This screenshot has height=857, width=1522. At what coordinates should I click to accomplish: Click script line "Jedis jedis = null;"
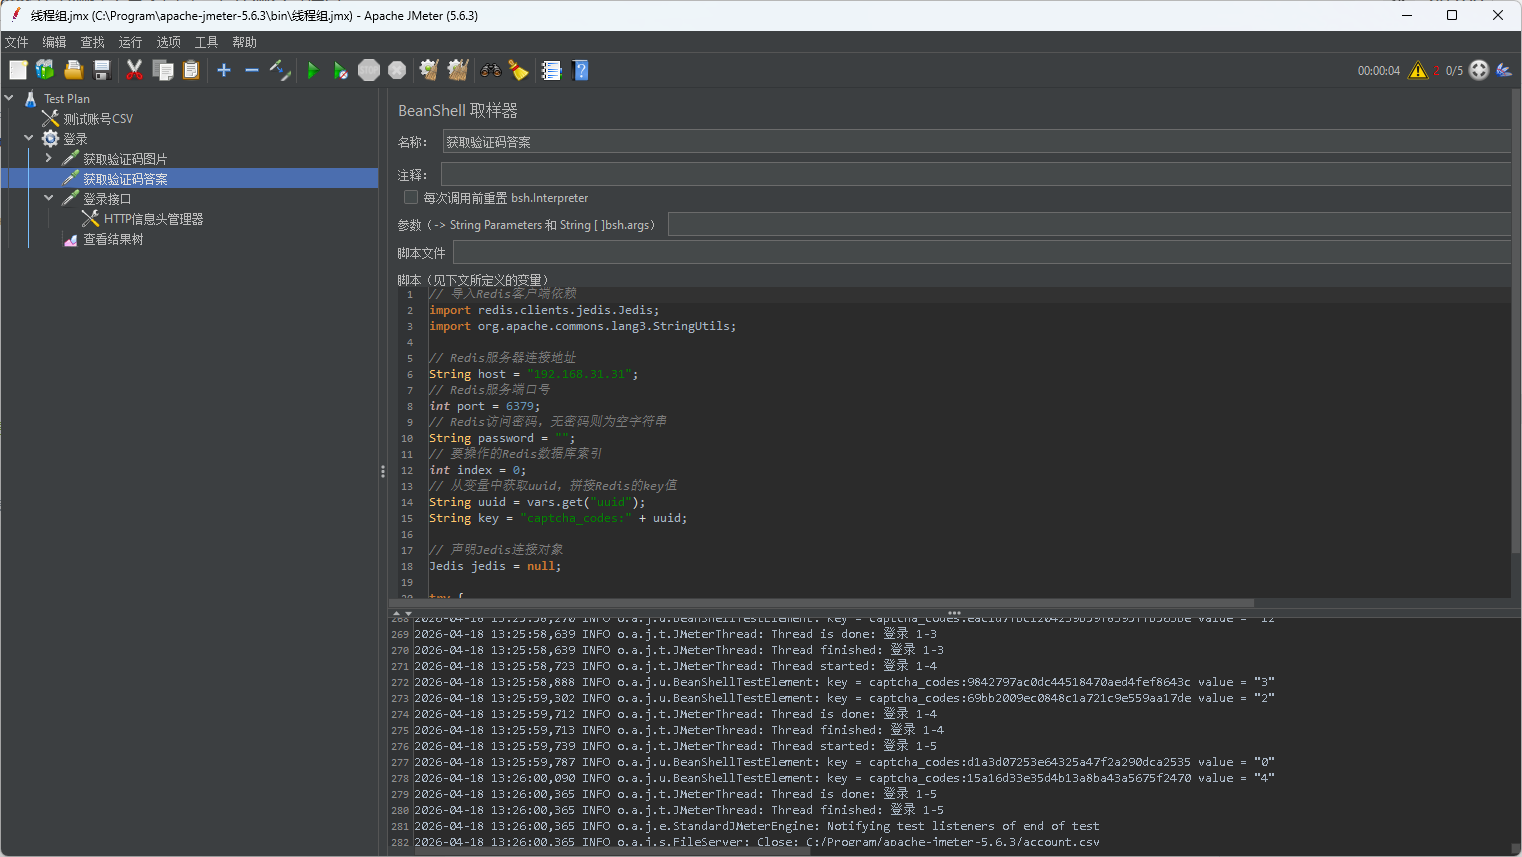click(495, 566)
